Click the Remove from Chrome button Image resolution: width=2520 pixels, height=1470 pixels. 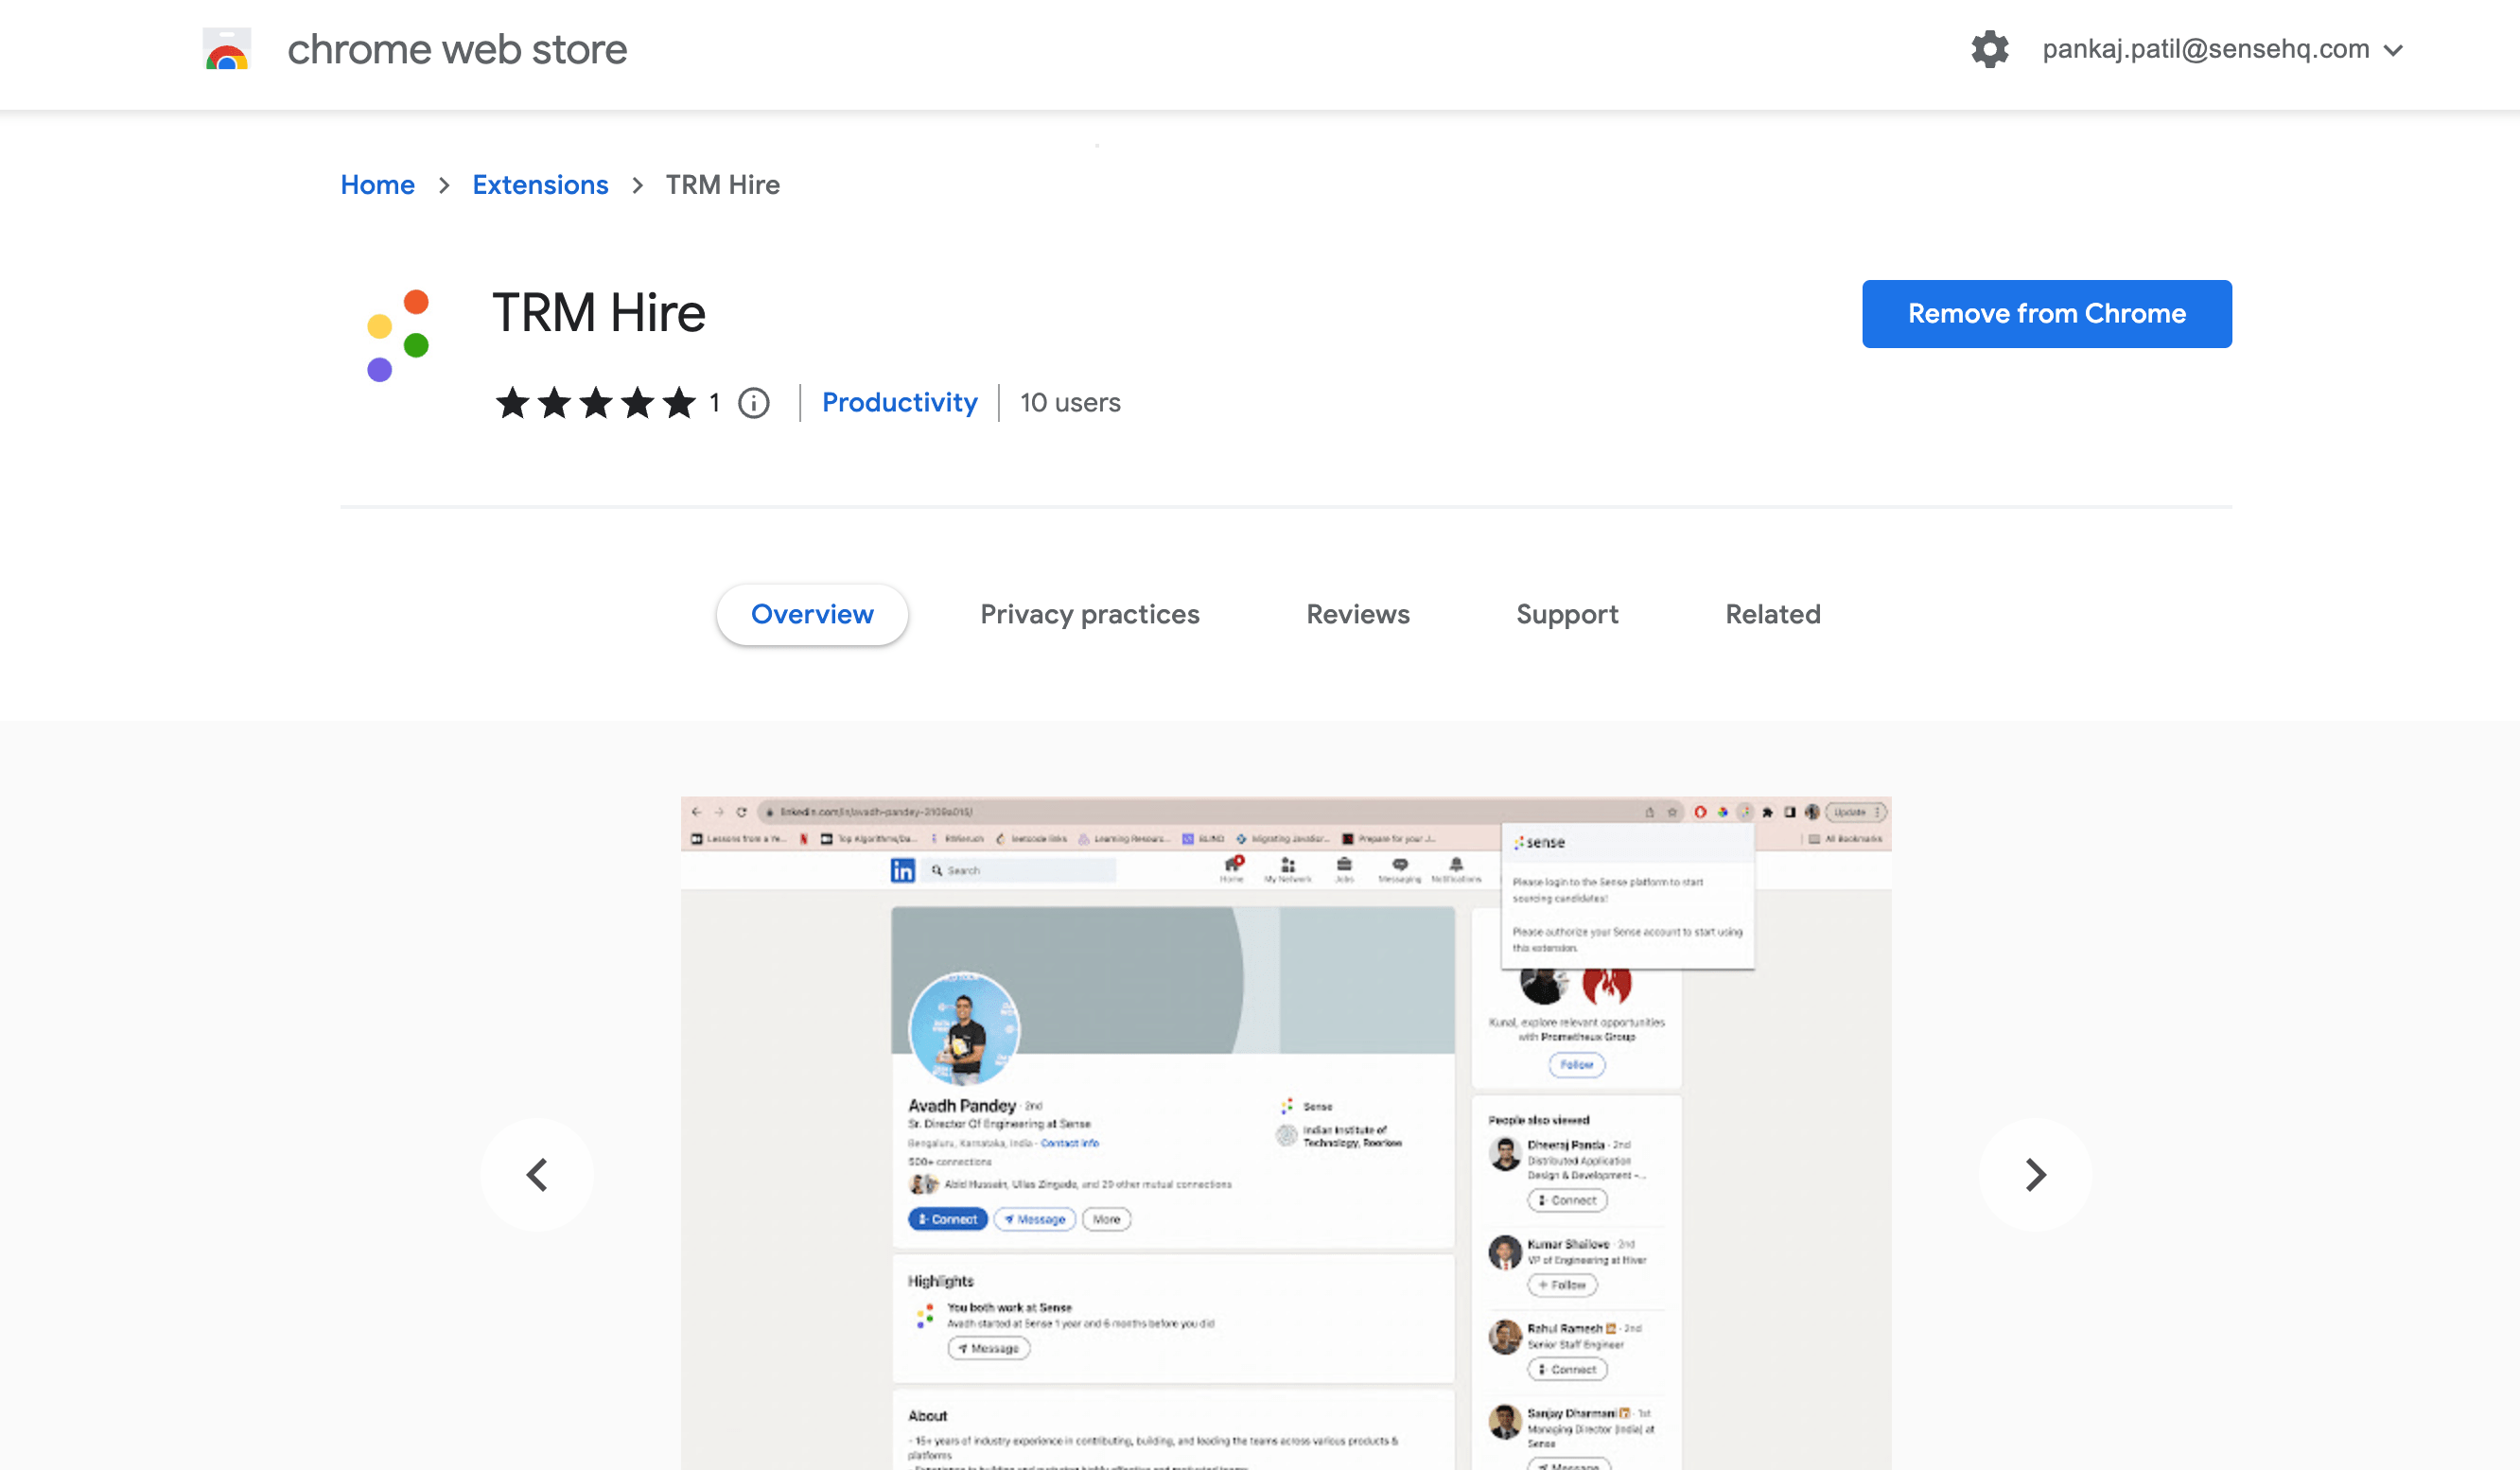pyautogui.click(x=2046, y=313)
